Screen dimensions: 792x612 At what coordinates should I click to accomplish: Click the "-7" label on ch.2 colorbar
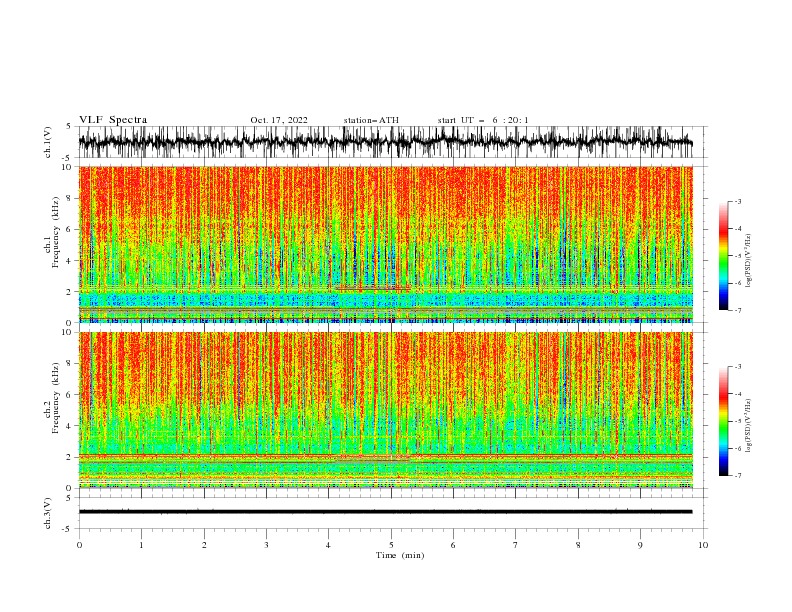click(x=738, y=476)
